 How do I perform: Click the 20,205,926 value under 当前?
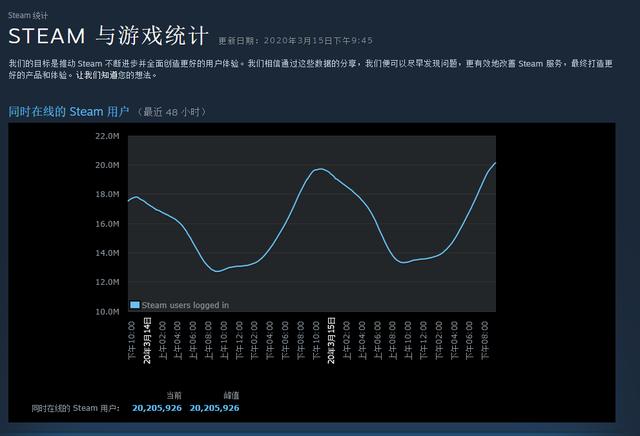coord(157,408)
